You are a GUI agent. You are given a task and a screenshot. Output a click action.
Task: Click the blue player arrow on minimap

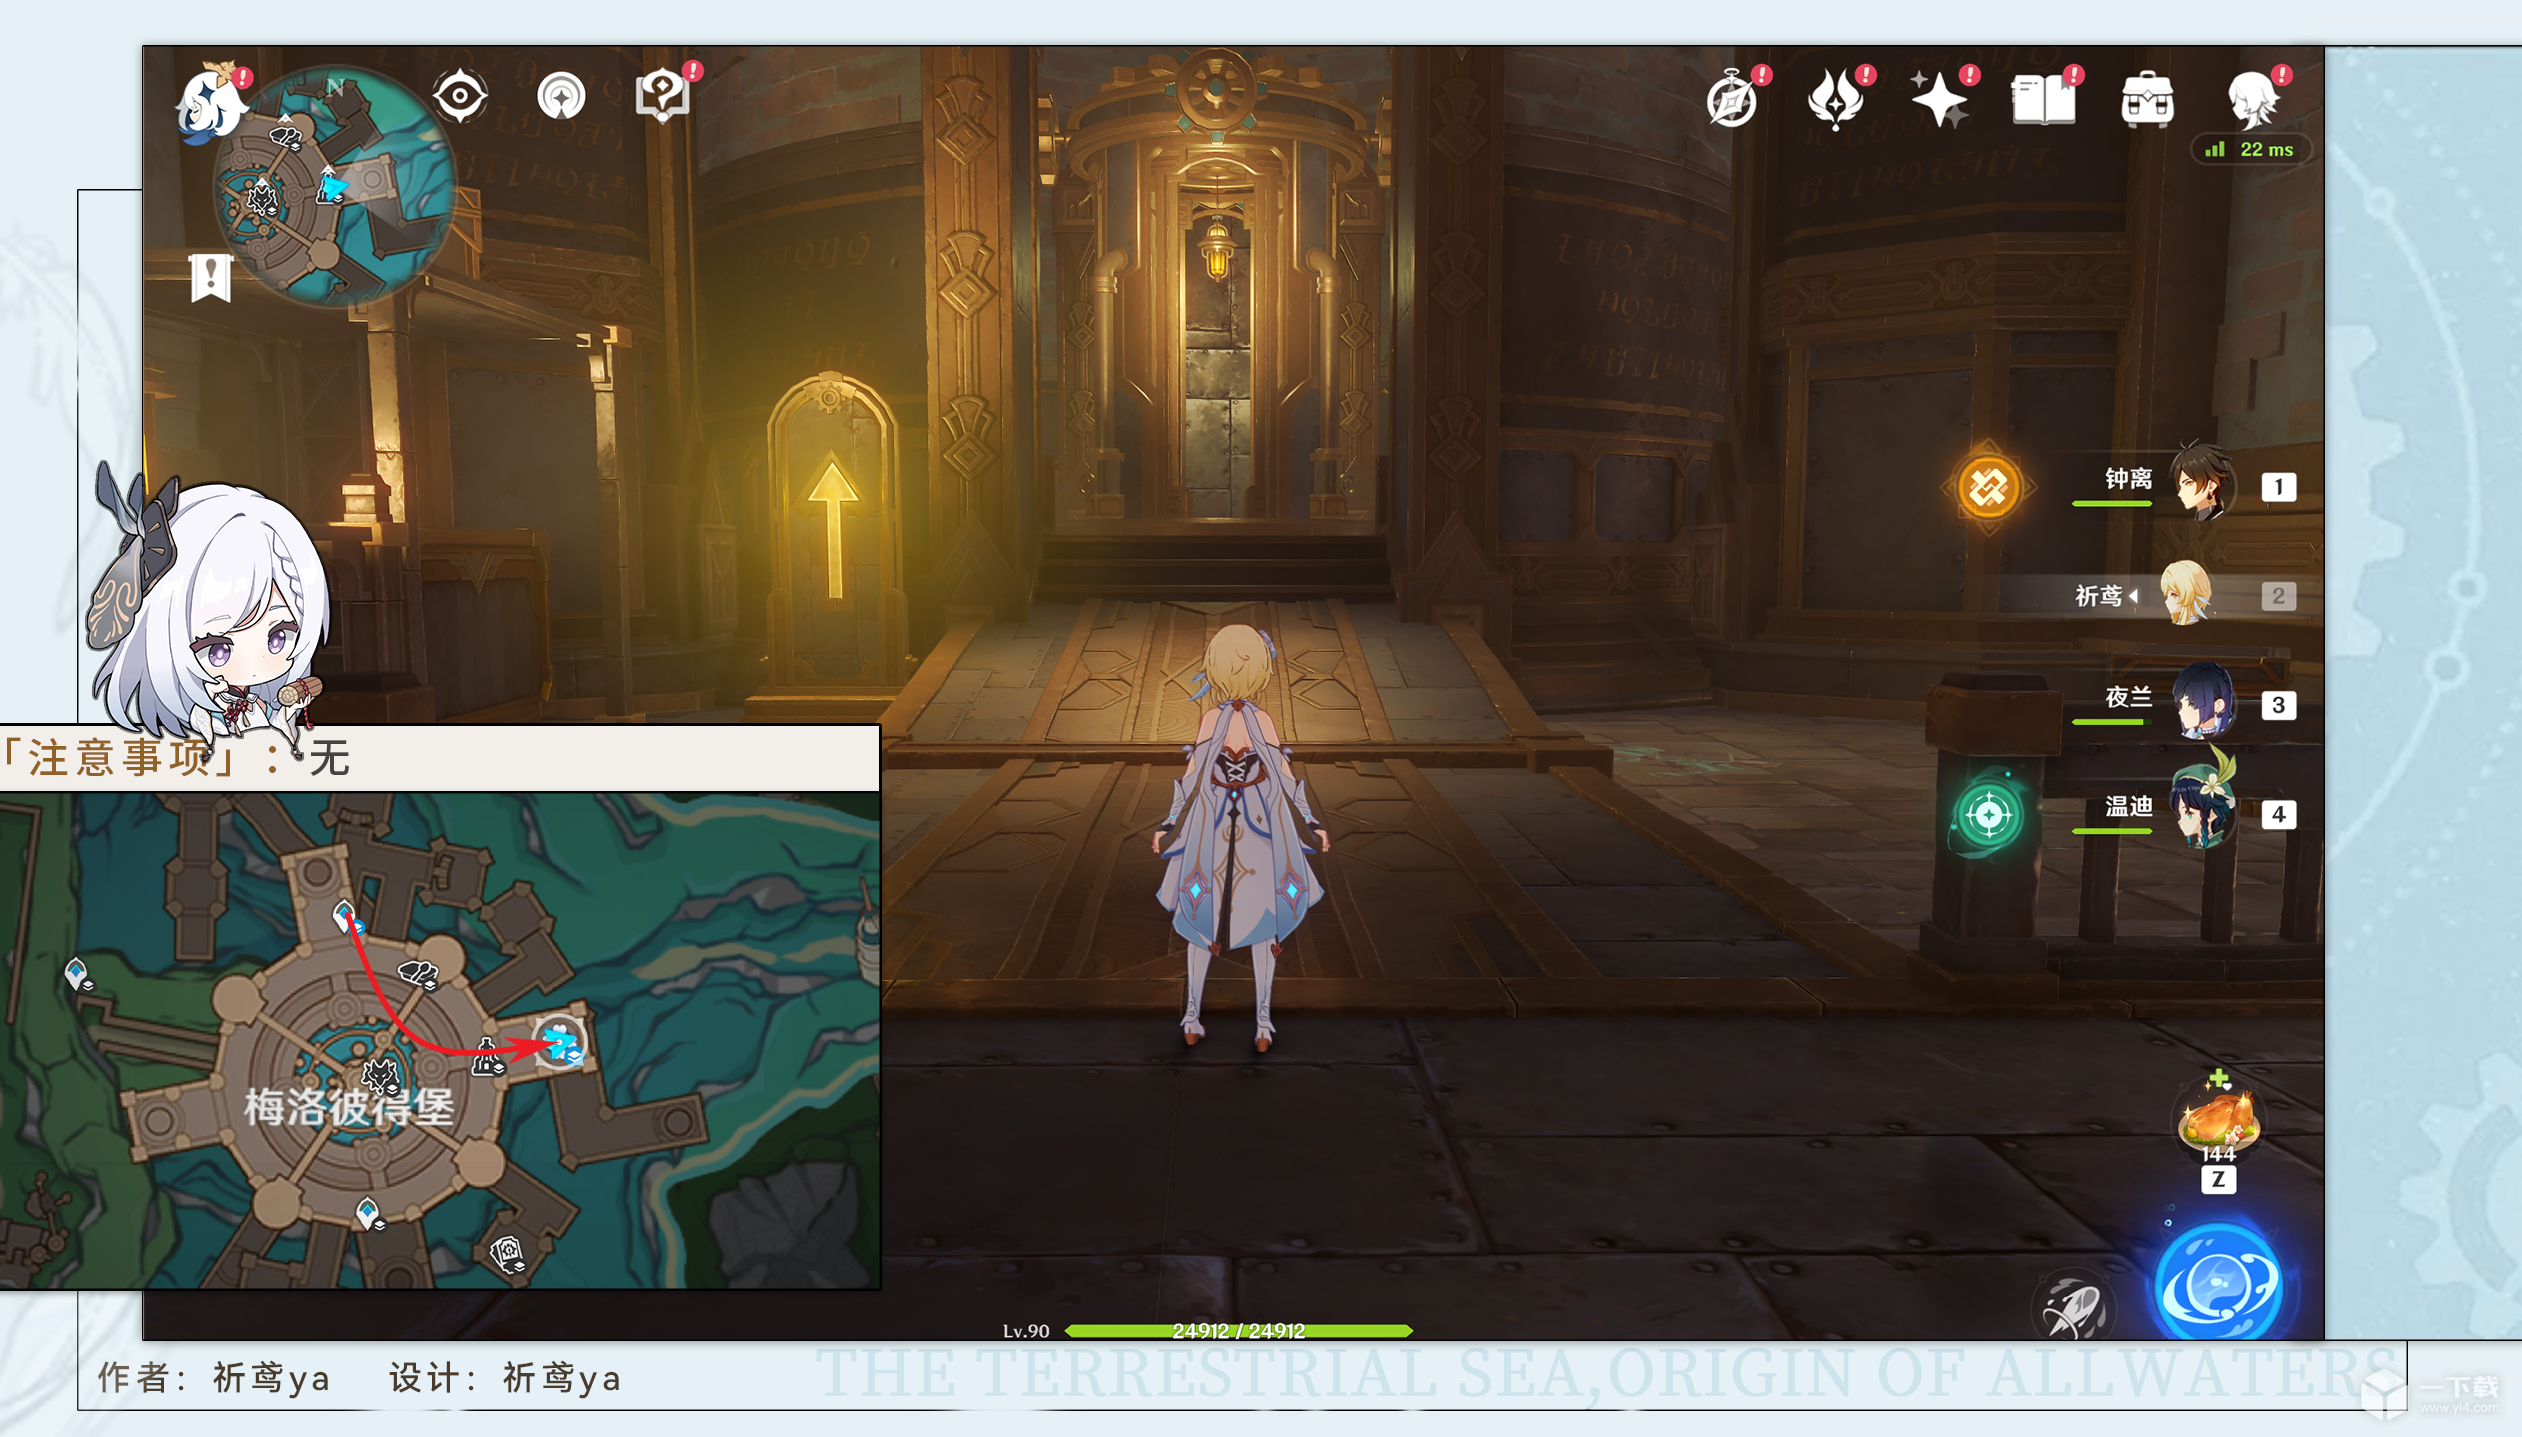(333, 187)
